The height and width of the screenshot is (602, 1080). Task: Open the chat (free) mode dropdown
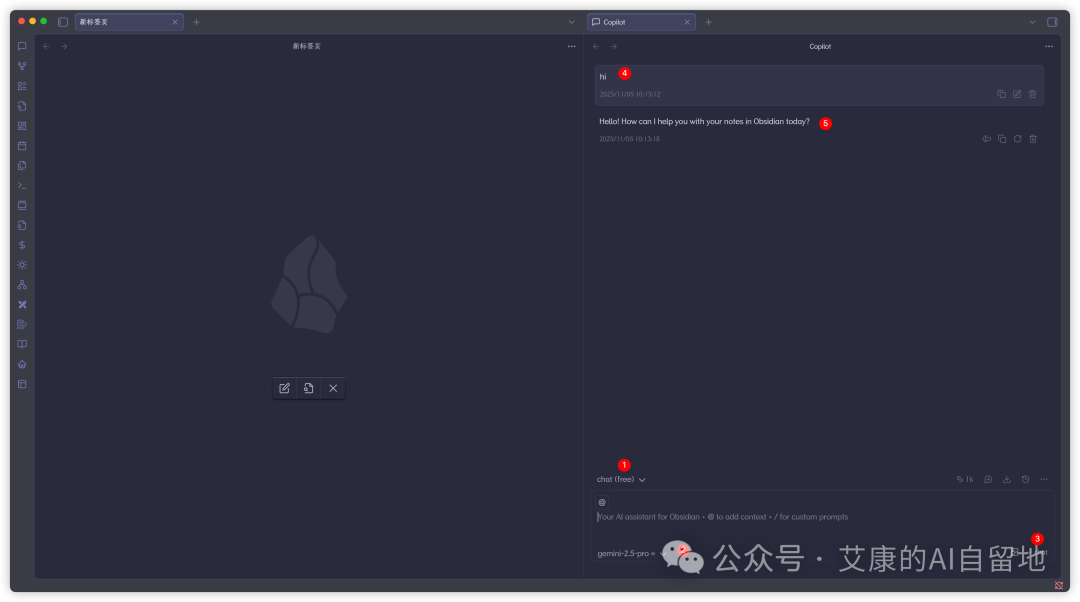621,479
